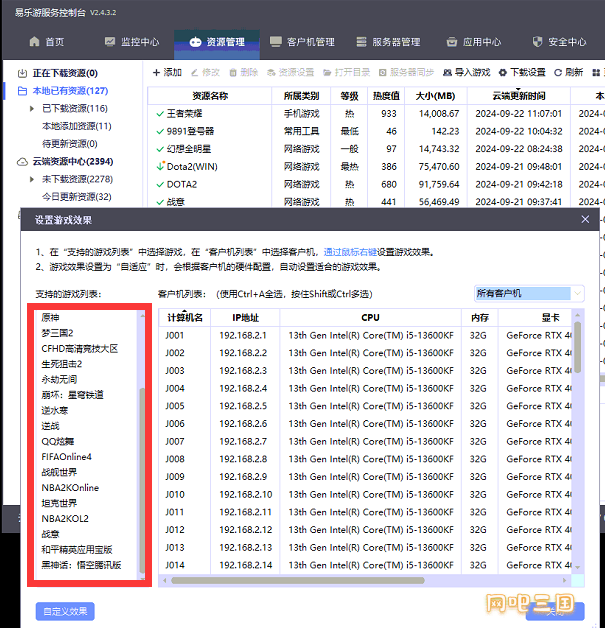Select 黑神话：悟空腾讯版 in games list
The width and height of the screenshot is (605, 628).
point(81,565)
